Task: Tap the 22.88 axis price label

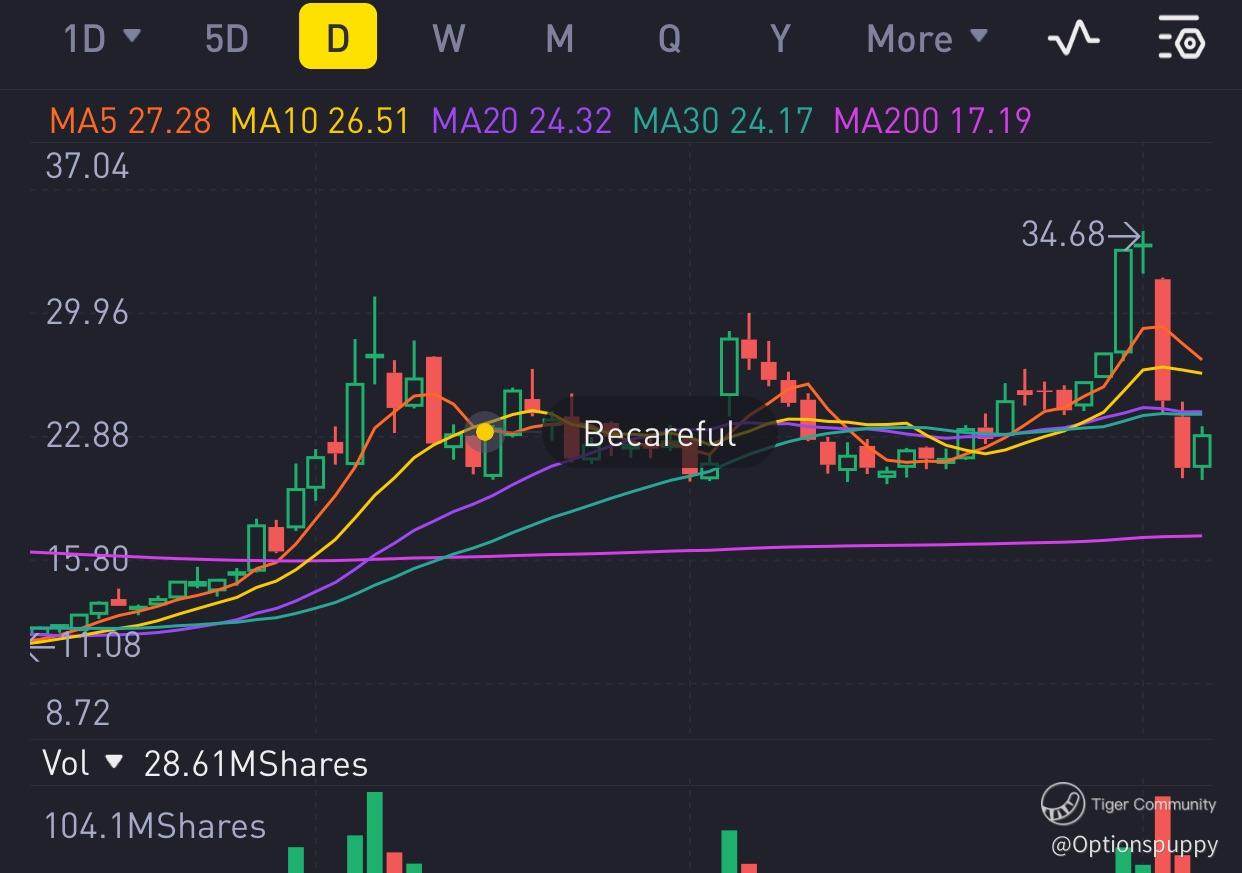Action: pyautogui.click(x=87, y=435)
